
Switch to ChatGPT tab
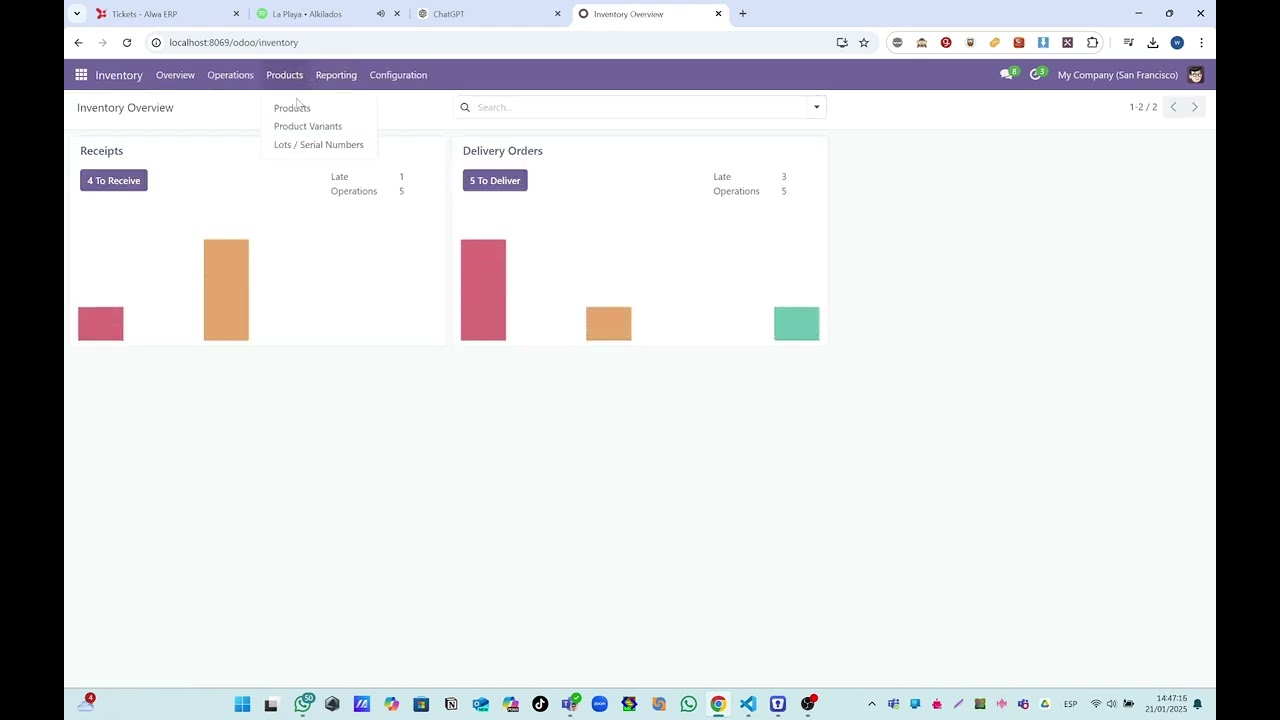click(488, 14)
